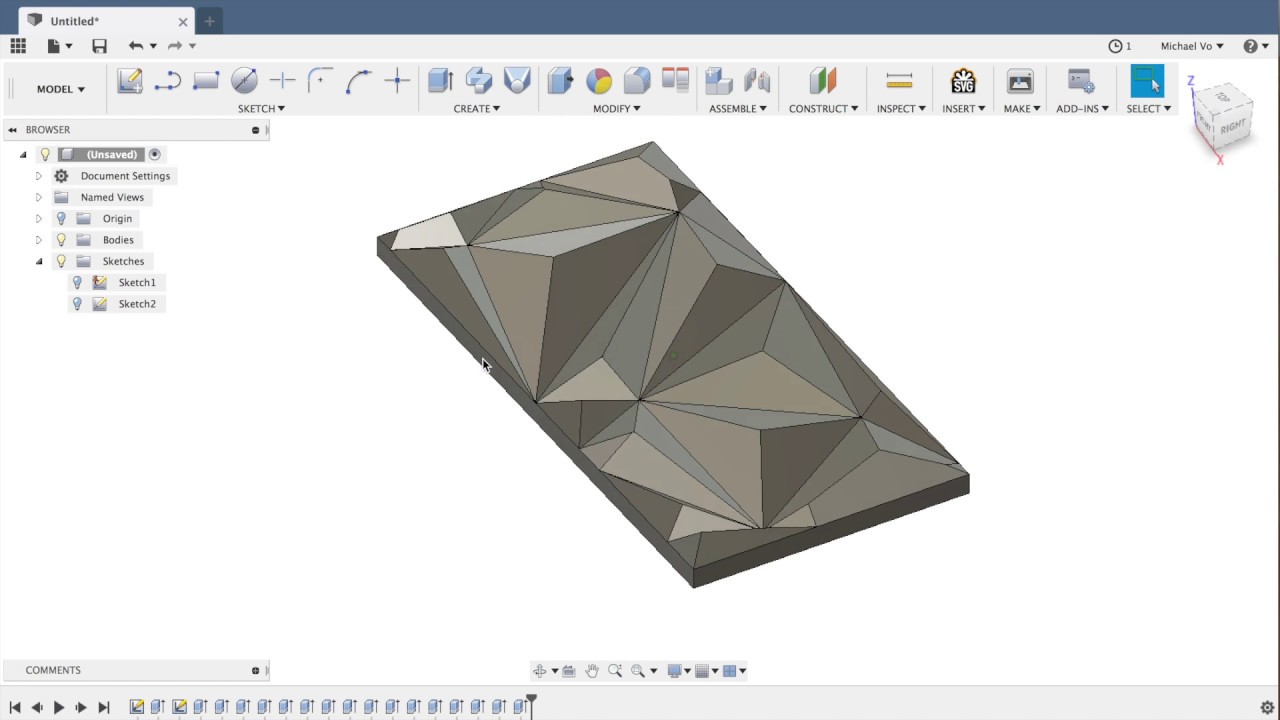The width and height of the screenshot is (1280, 720).
Task: Select the Line sketch tool
Action: 167,81
